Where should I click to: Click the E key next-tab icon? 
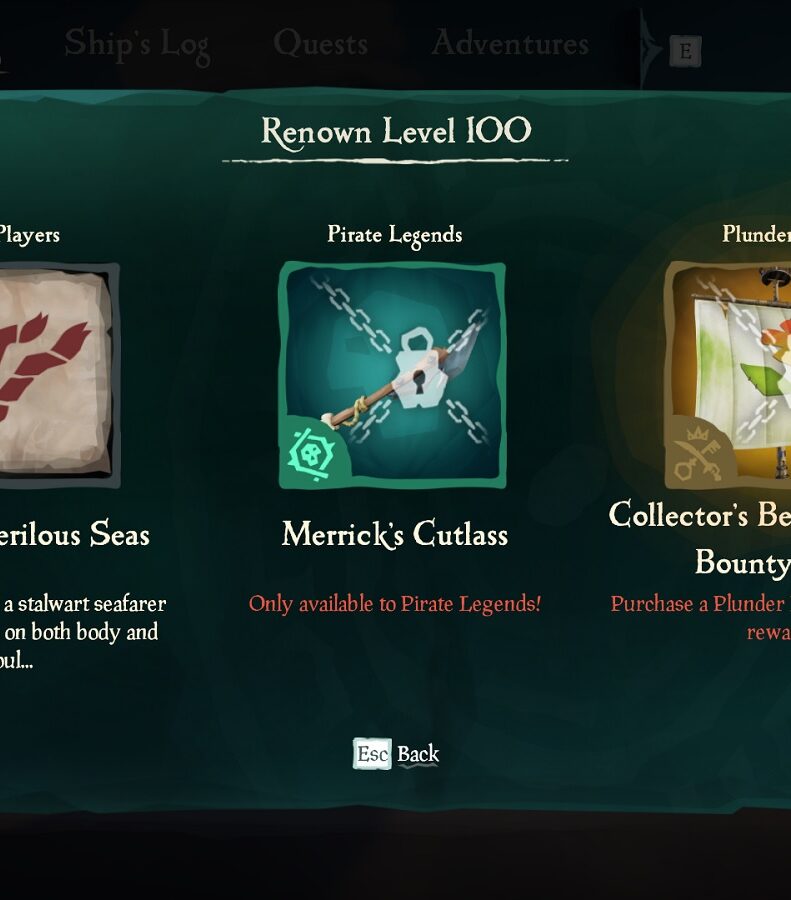click(x=685, y=52)
